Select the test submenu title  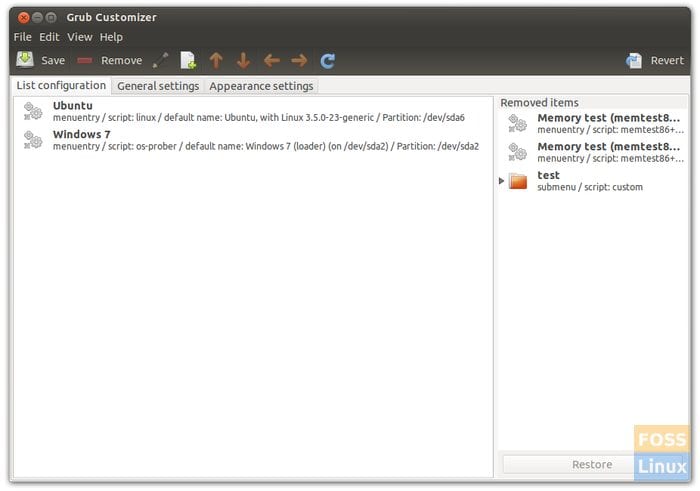pos(548,175)
